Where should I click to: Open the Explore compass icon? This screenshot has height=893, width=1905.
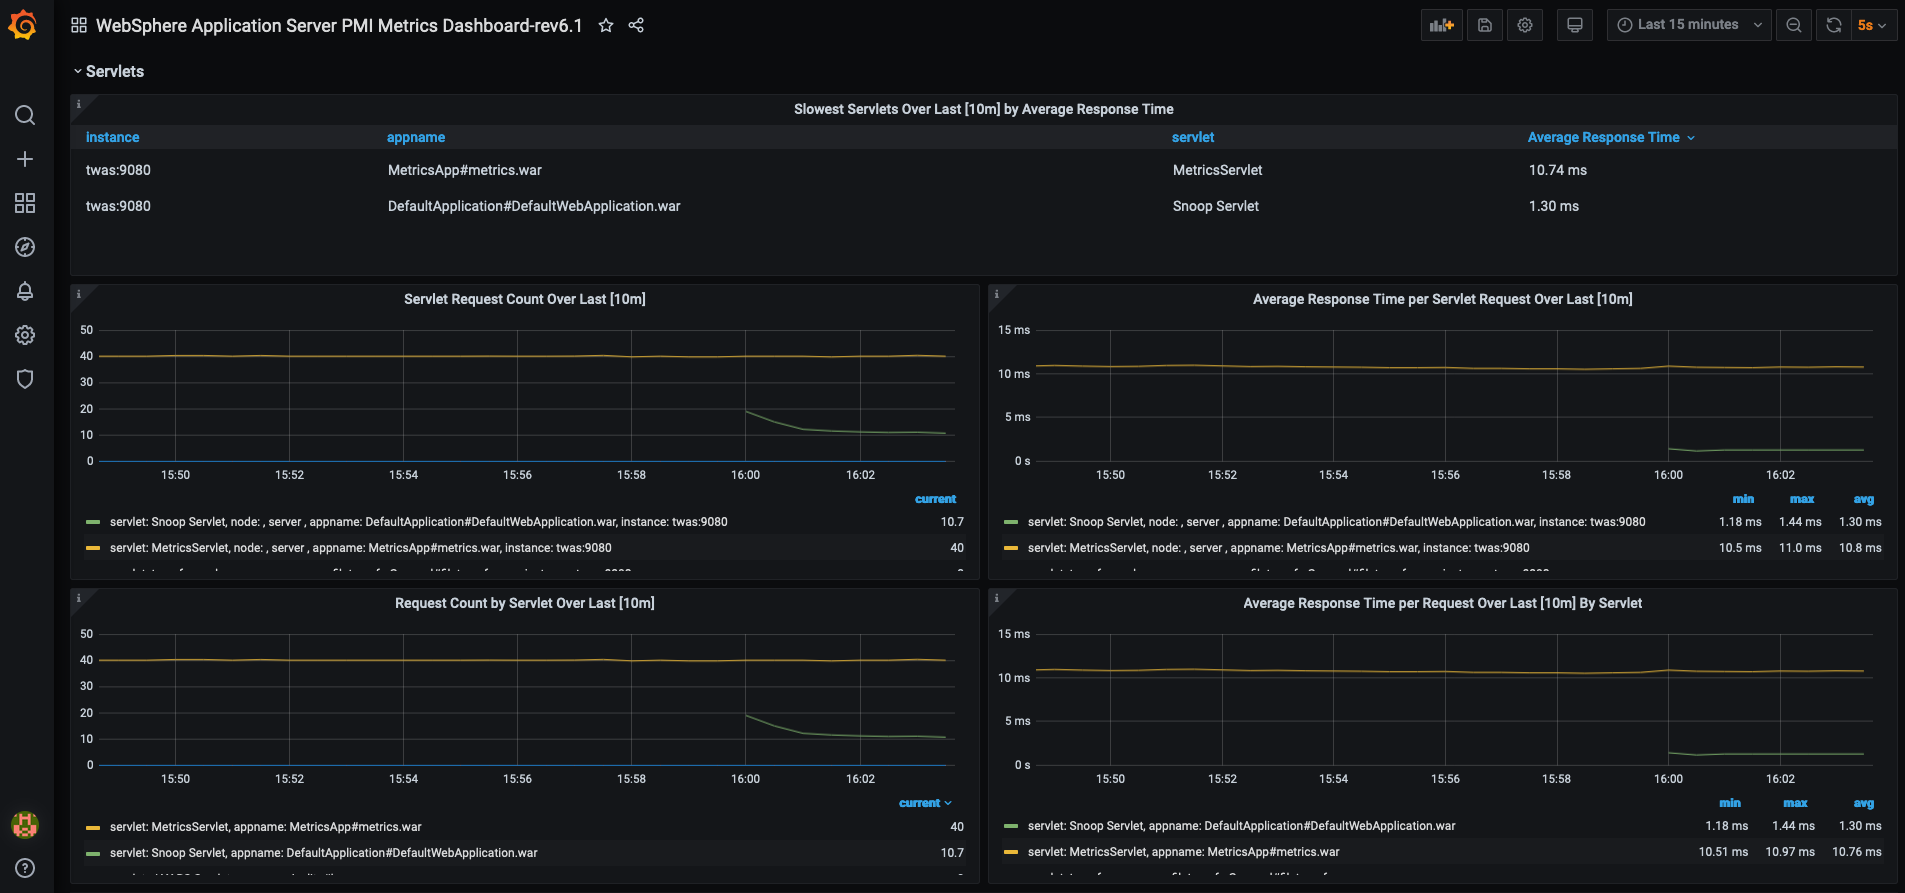point(25,247)
